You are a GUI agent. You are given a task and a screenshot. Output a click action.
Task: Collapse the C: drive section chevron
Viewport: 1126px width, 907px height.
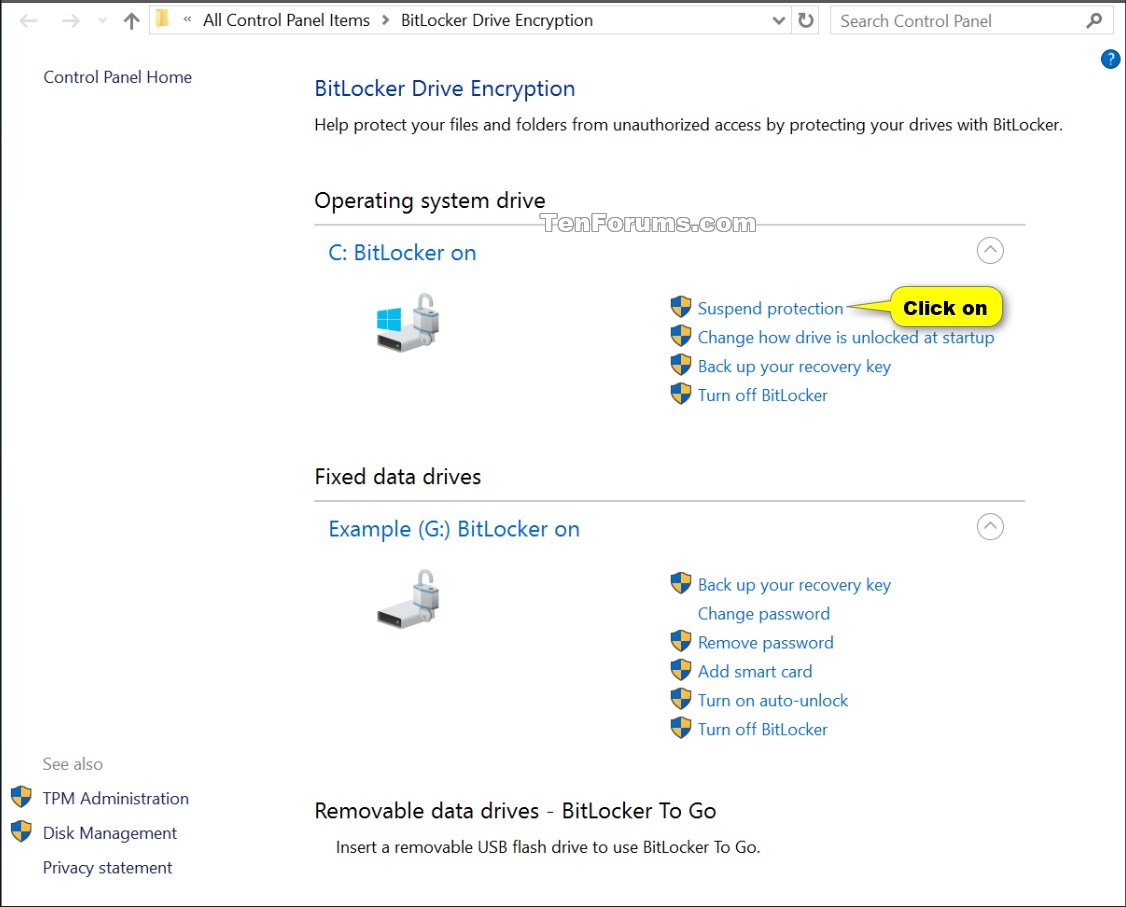pyautogui.click(x=990, y=251)
